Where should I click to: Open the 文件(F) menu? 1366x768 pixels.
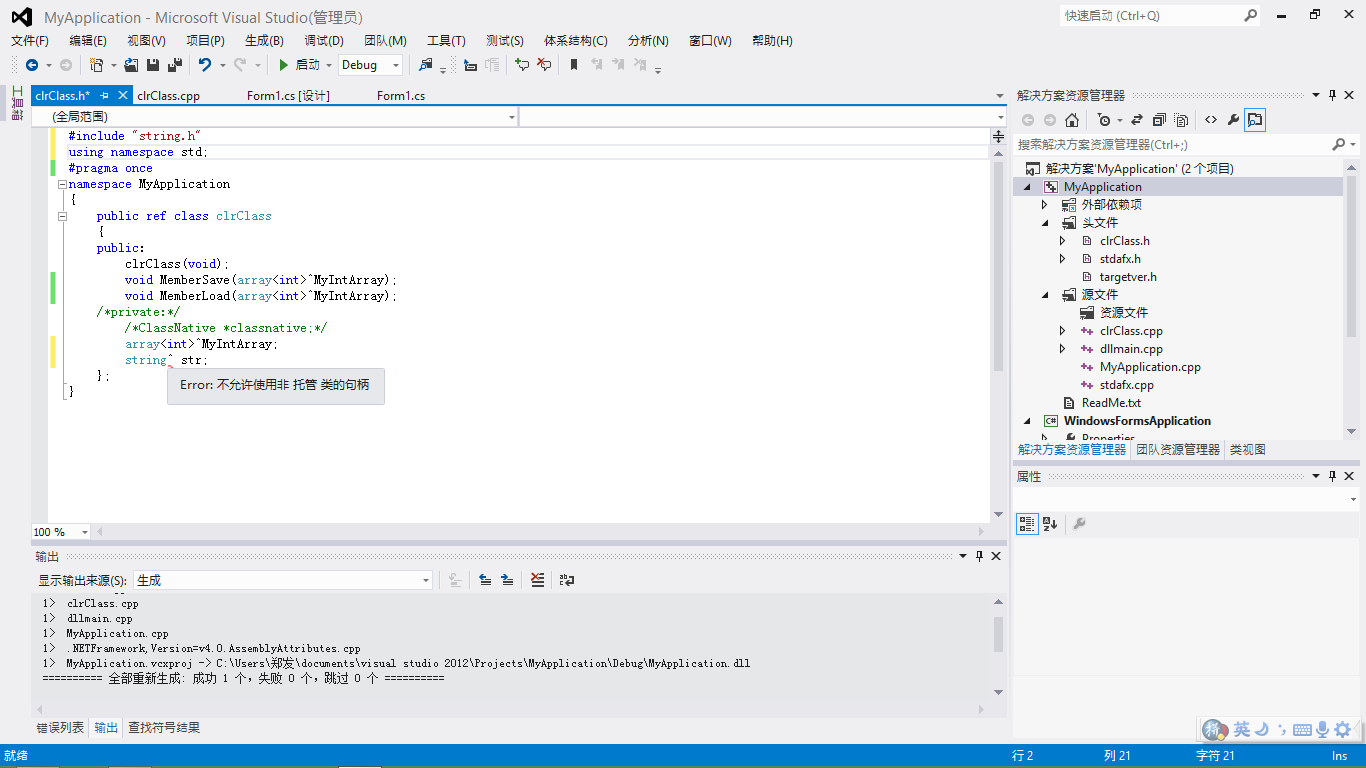click(x=30, y=41)
